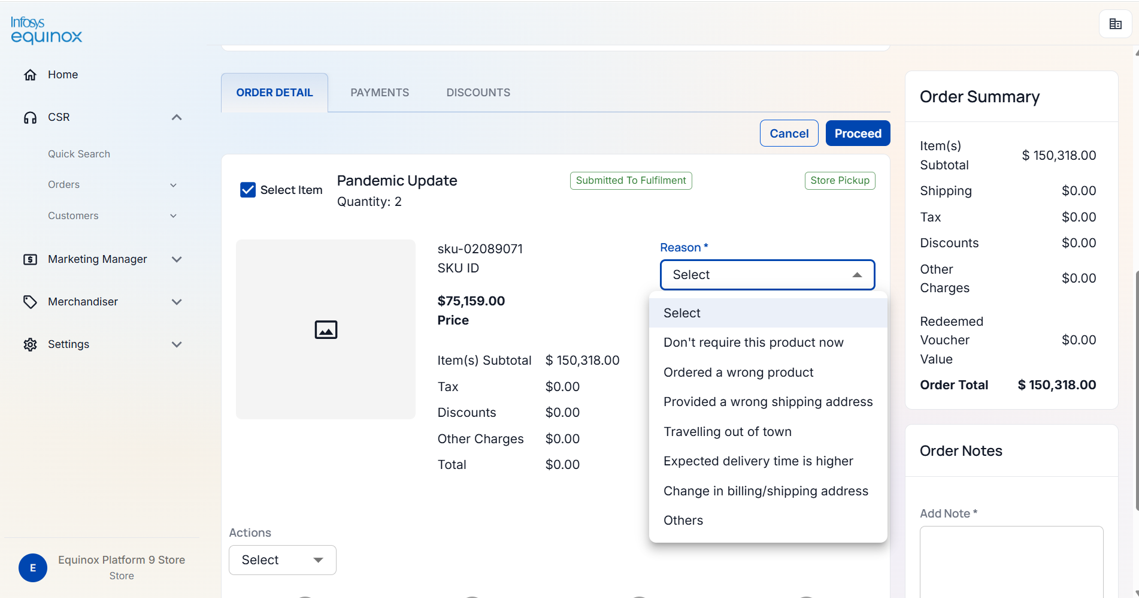1139x598 pixels.
Task: Expand the Merchandiser chevron
Action: [177, 302]
